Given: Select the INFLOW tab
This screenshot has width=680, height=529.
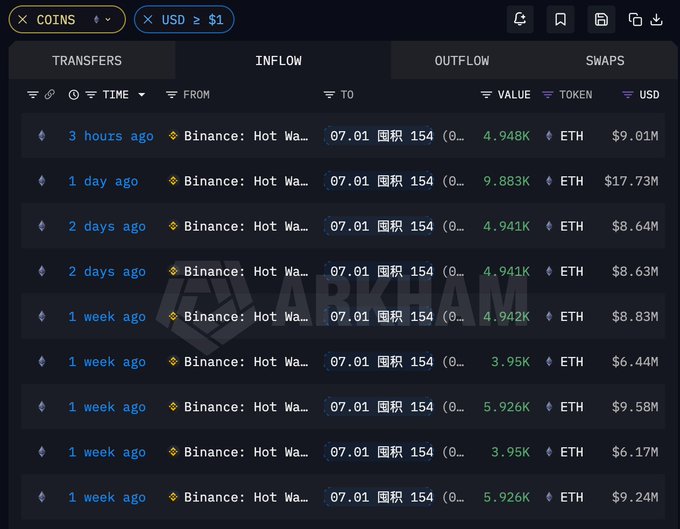Looking at the screenshot, I should click(278, 61).
